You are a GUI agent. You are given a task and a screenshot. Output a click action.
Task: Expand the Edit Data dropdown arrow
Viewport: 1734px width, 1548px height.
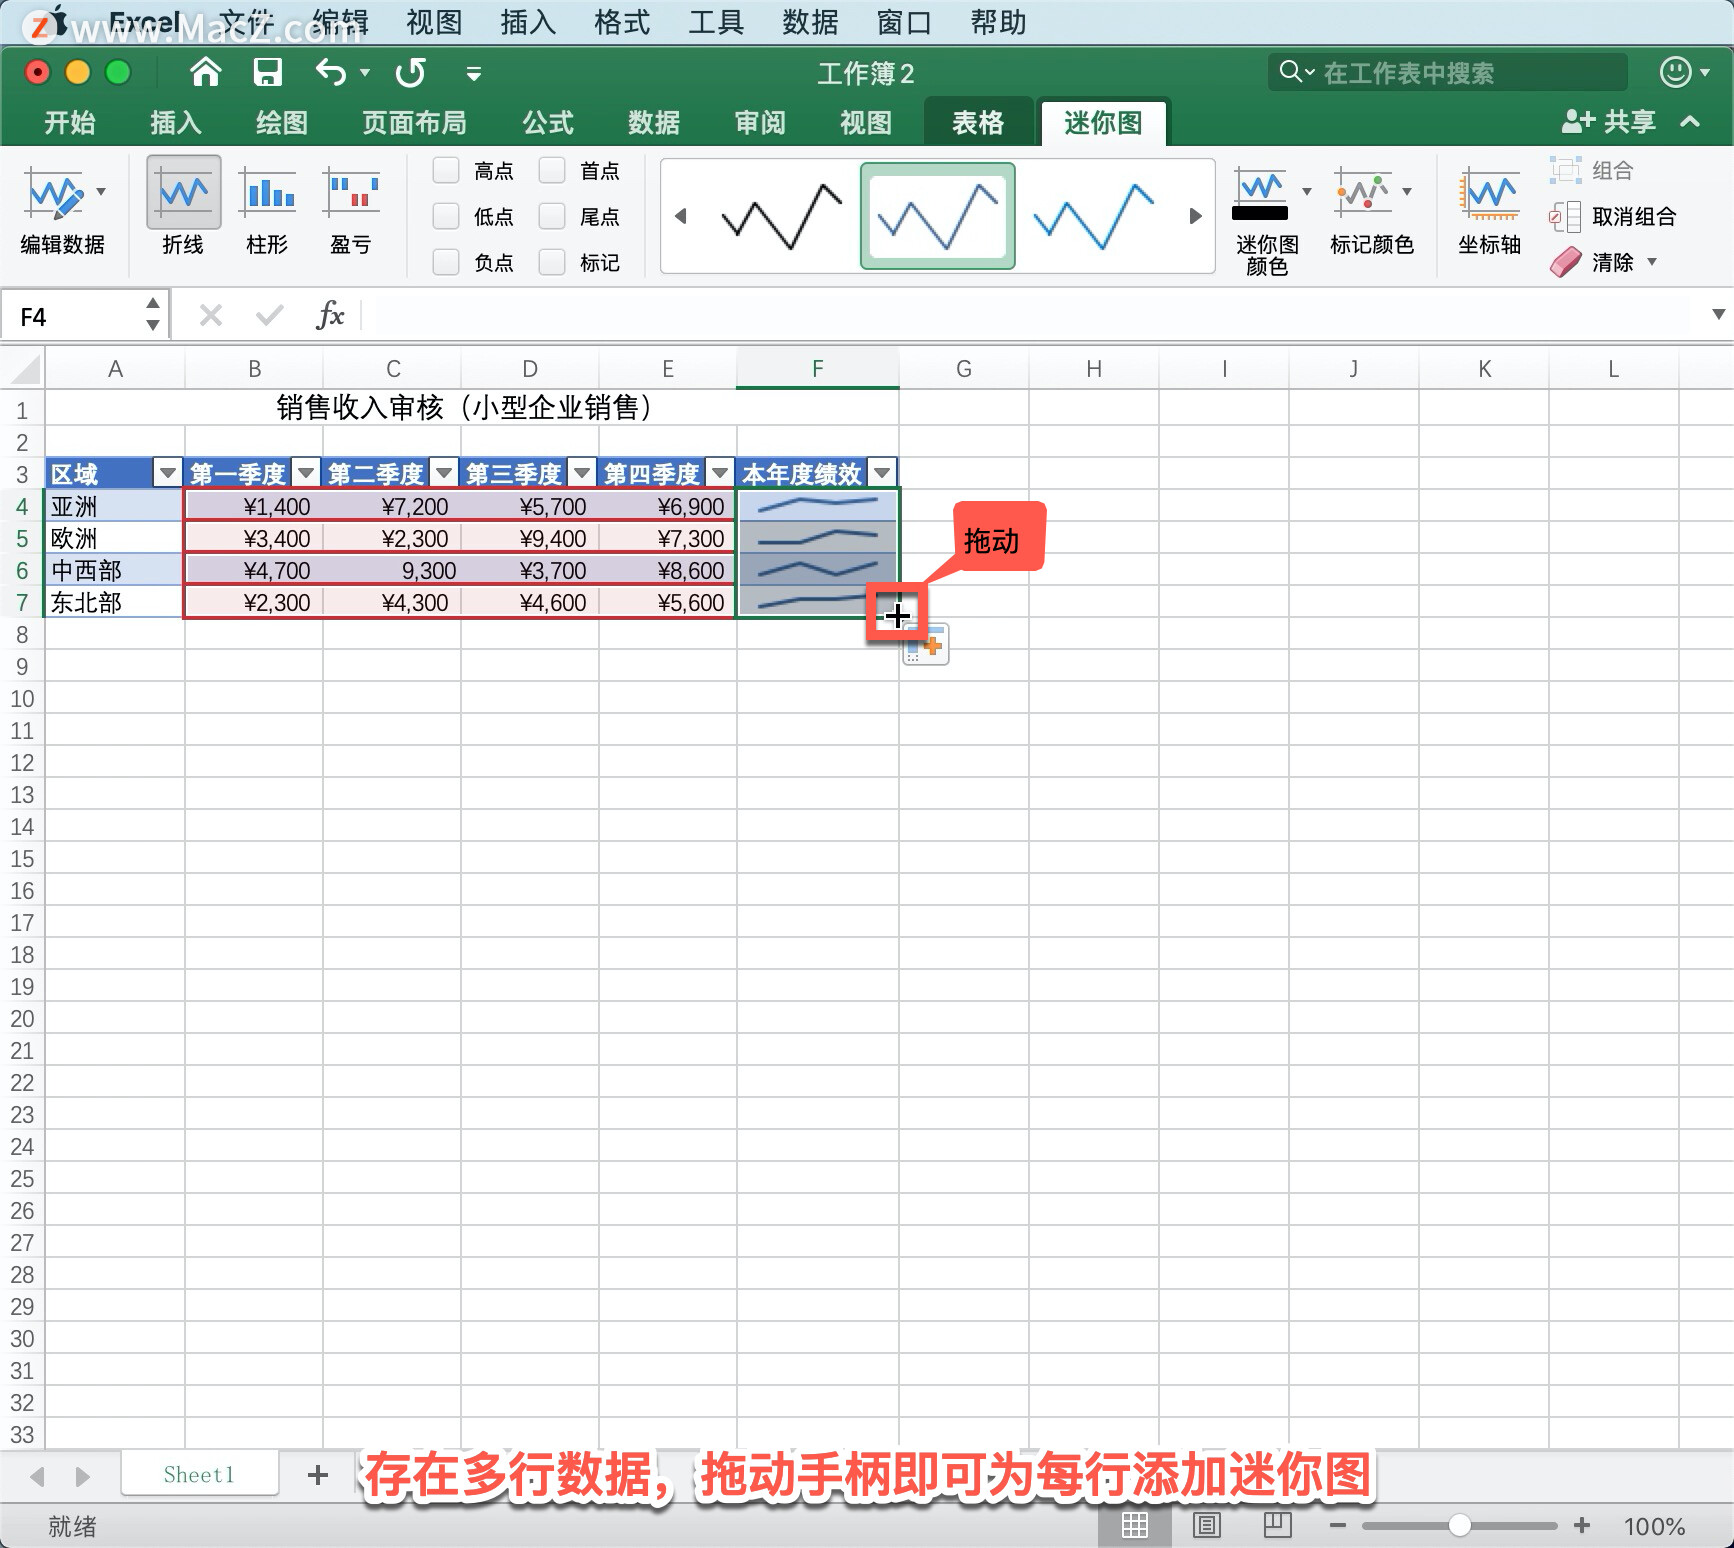click(x=101, y=190)
